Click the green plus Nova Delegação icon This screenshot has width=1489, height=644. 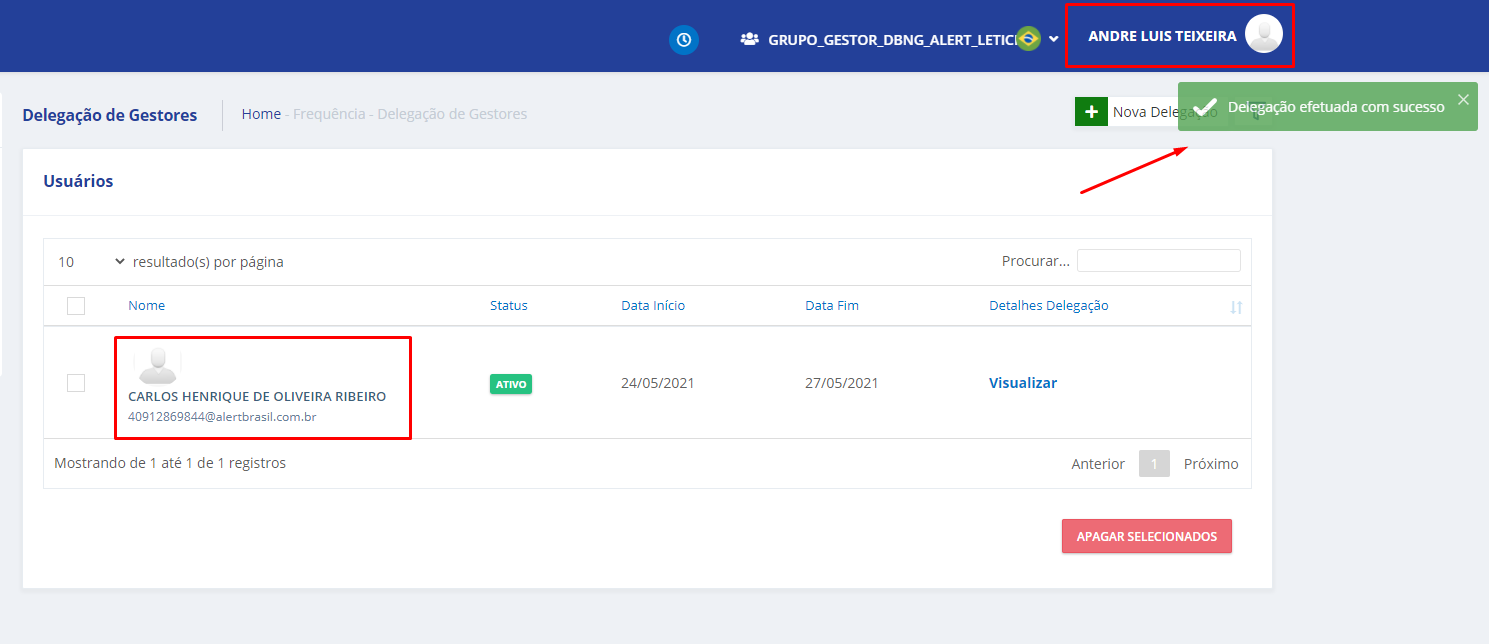(x=1091, y=112)
